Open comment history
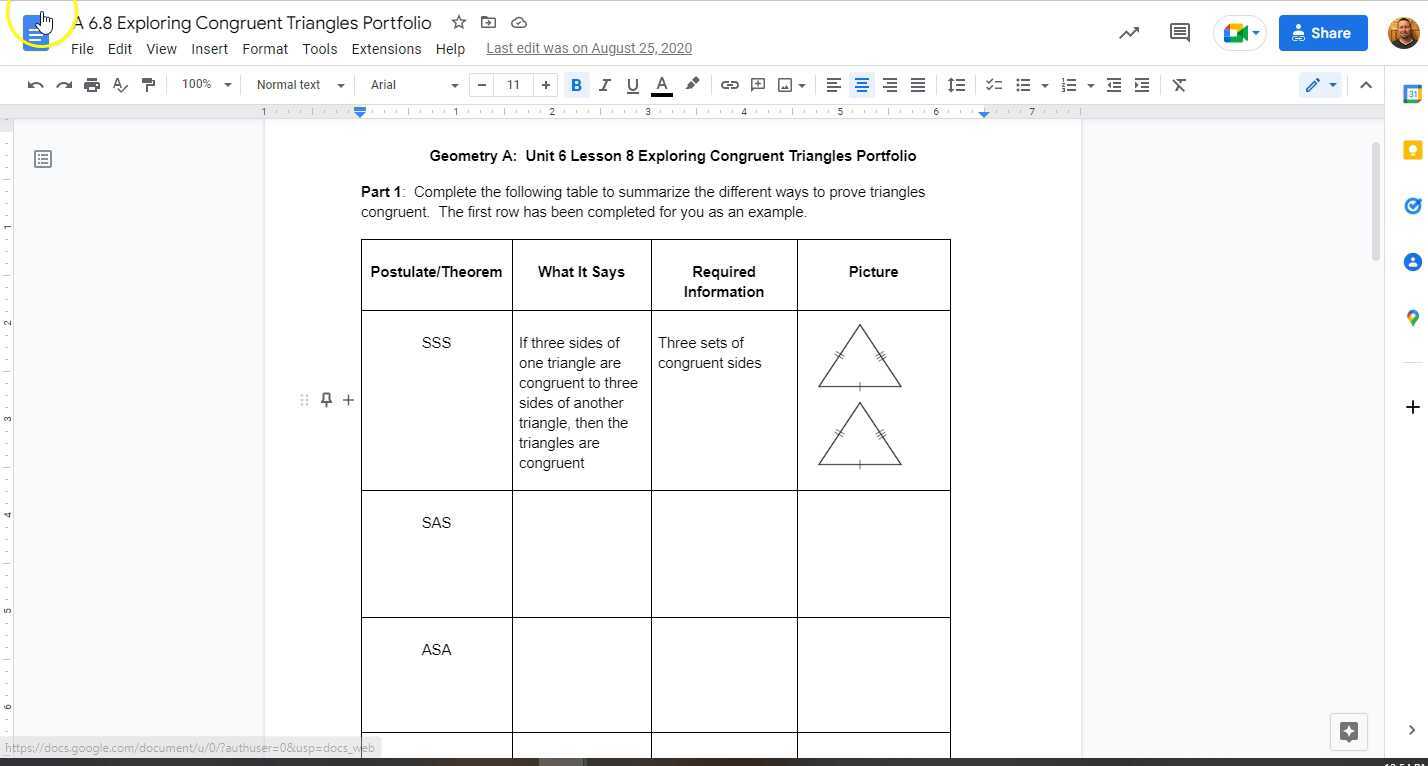Image resolution: width=1428 pixels, height=766 pixels. [x=1180, y=33]
